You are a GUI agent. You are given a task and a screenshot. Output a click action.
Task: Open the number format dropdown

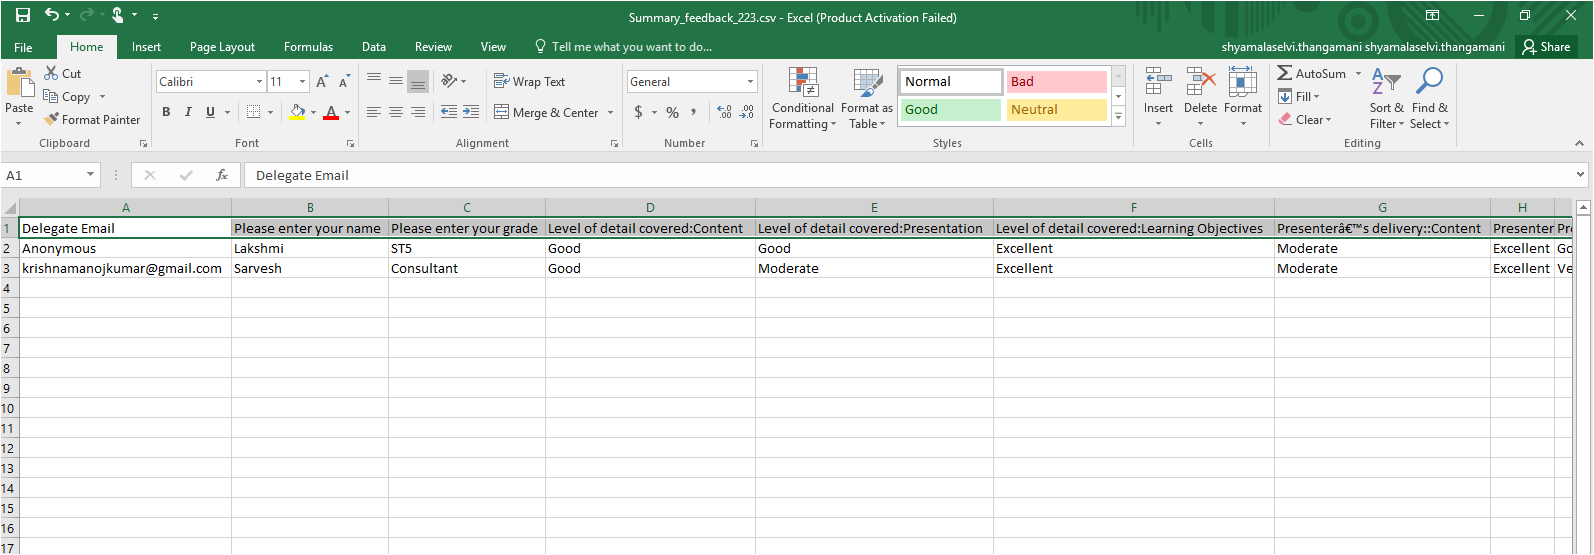751,82
